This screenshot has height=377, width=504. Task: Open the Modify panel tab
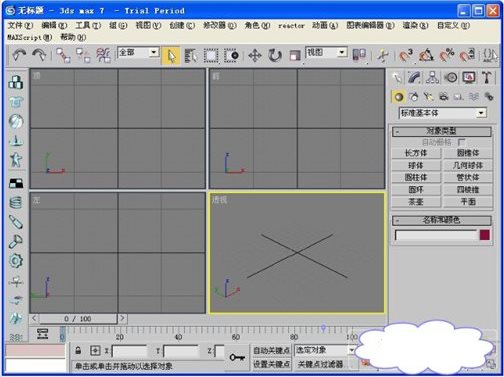[414, 78]
